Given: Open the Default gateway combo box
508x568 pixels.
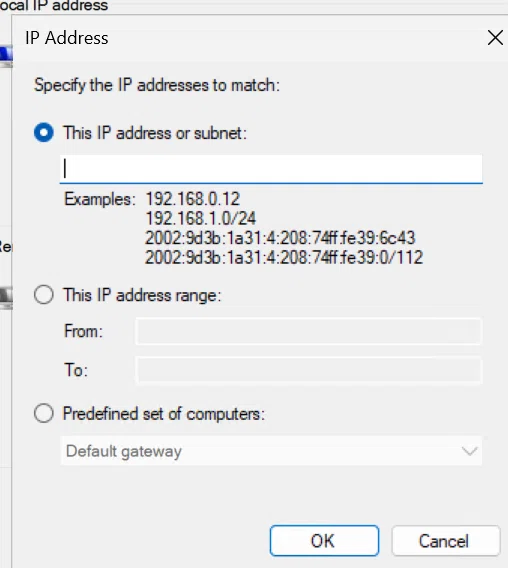Looking at the screenshot, I should tap(271, 451).
